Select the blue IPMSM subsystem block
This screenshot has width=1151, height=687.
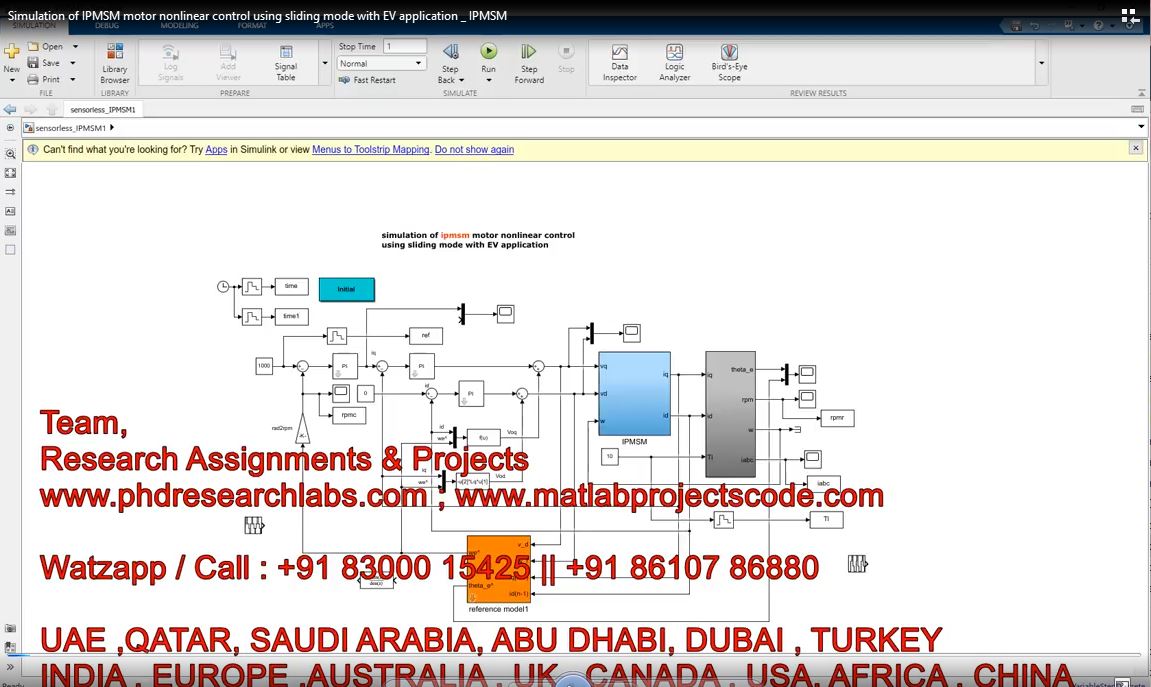[x=634, y=392]
